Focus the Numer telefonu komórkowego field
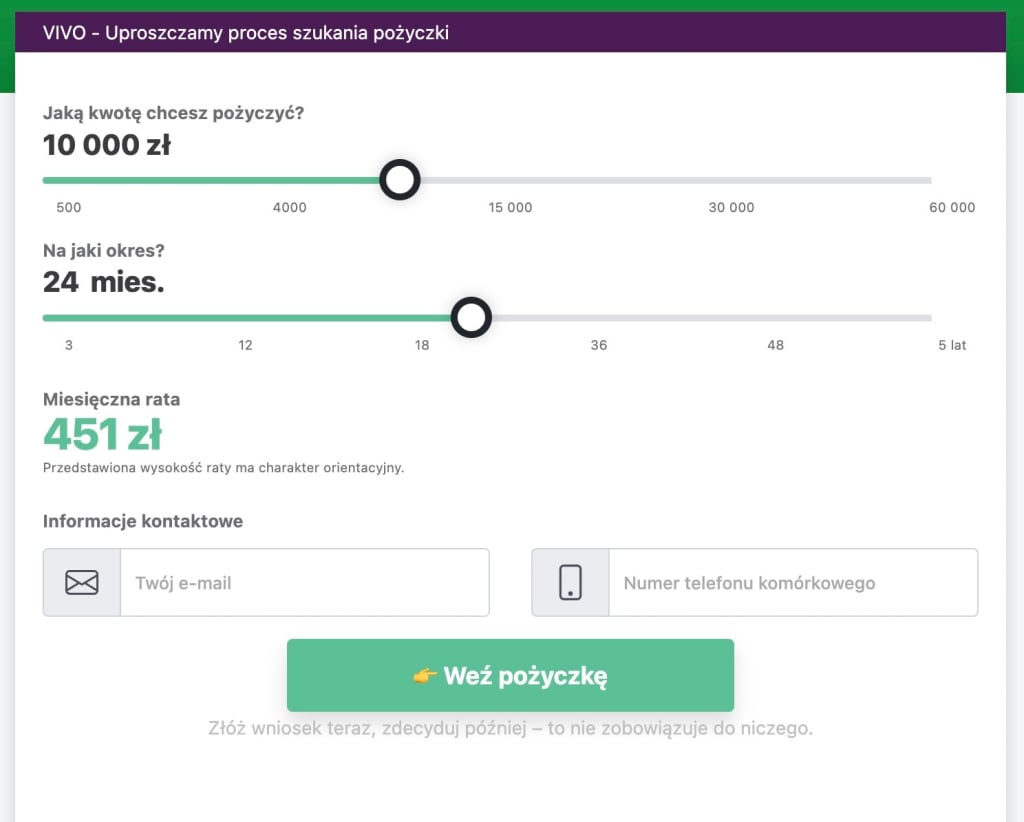The width and height of the screenshot is (1024, 822). tap(793, 582)
